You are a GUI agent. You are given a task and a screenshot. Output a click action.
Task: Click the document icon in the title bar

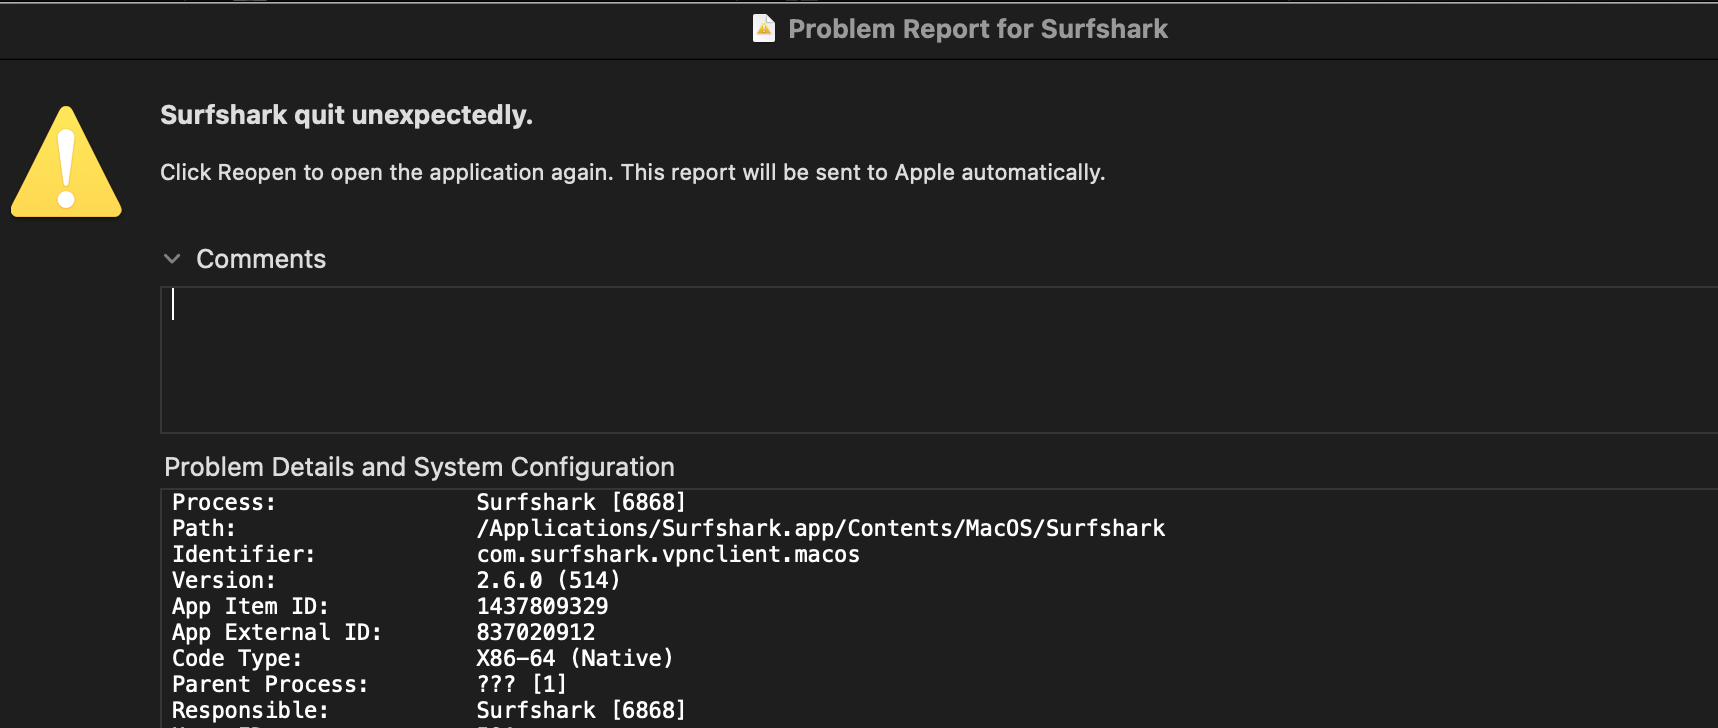pyautogui.click(x=764, y=28)
